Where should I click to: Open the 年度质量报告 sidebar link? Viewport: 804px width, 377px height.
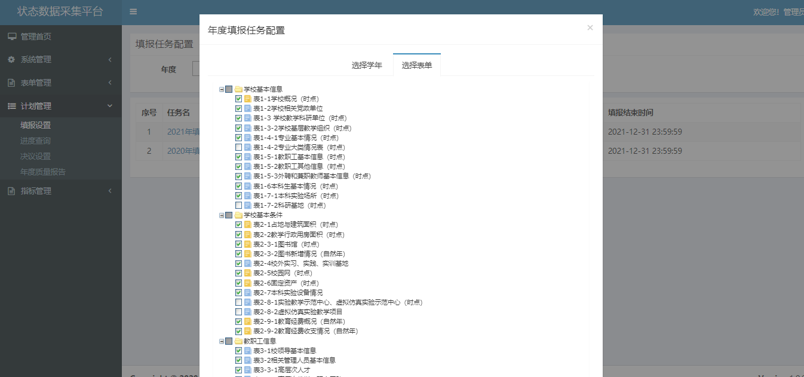pyautogui.click(x=43, y=172)
